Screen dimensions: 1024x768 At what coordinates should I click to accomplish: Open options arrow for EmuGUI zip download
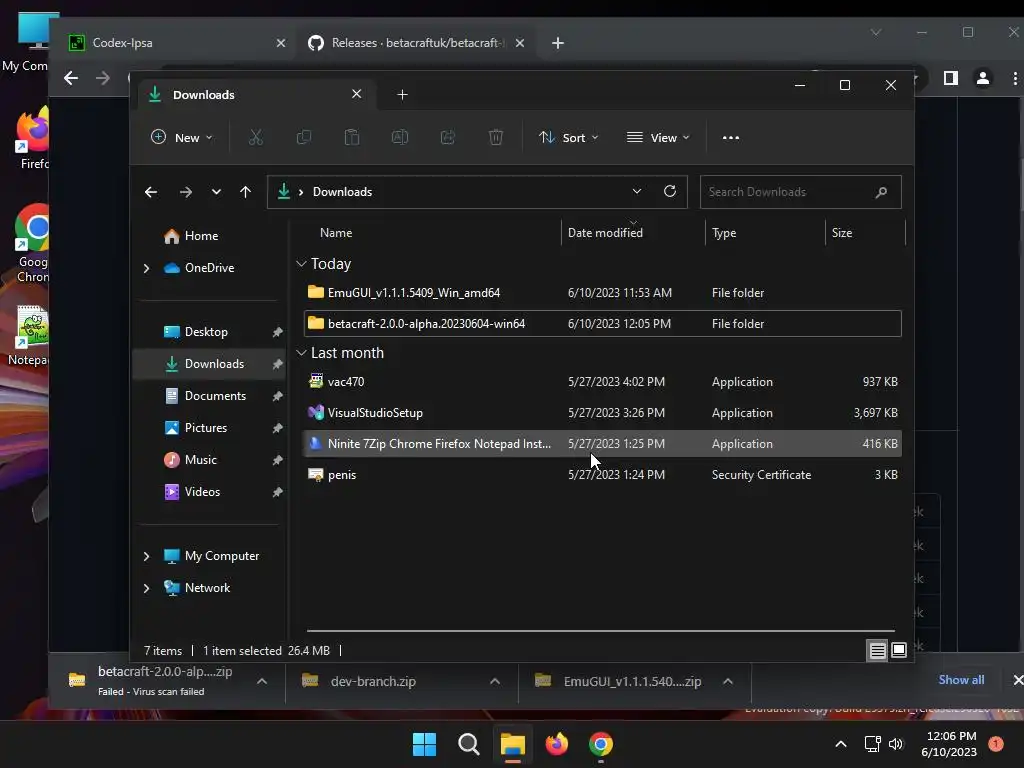click(728, 681)
